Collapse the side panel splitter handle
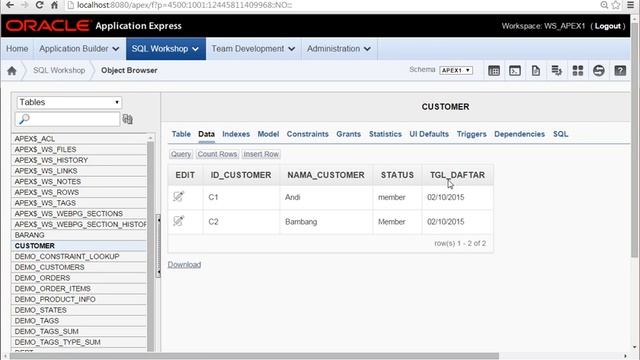This screenshot has height=360, width=640. click(158, 246)
